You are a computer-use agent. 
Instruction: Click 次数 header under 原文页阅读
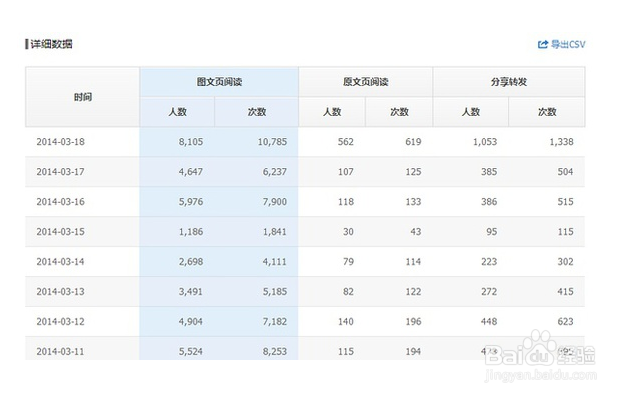click(x=399, y=112)
